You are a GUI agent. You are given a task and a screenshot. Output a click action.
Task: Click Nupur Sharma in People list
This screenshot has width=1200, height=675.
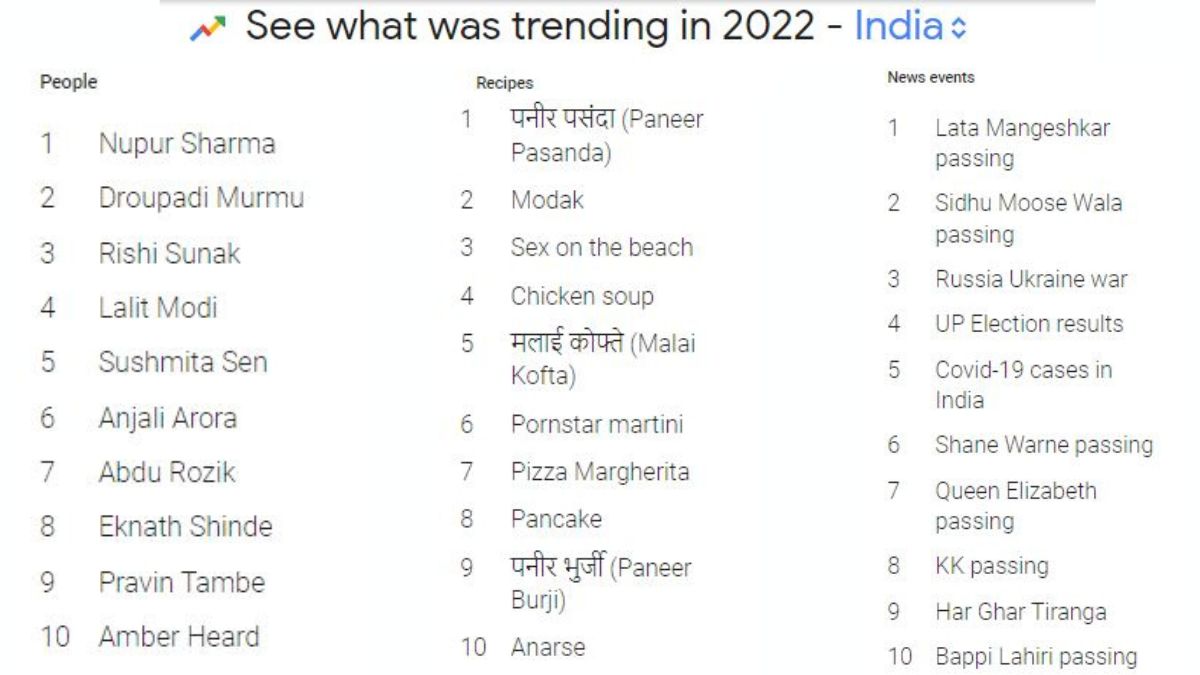pyautogui.click(x=186, y=144)
